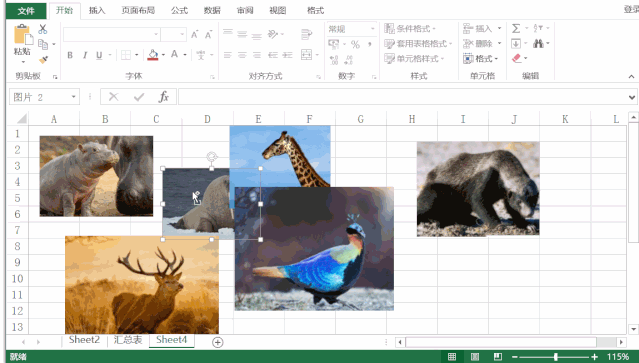Click the insert function fx icon
The image size is (639, 363).
[x=164, y=97]
